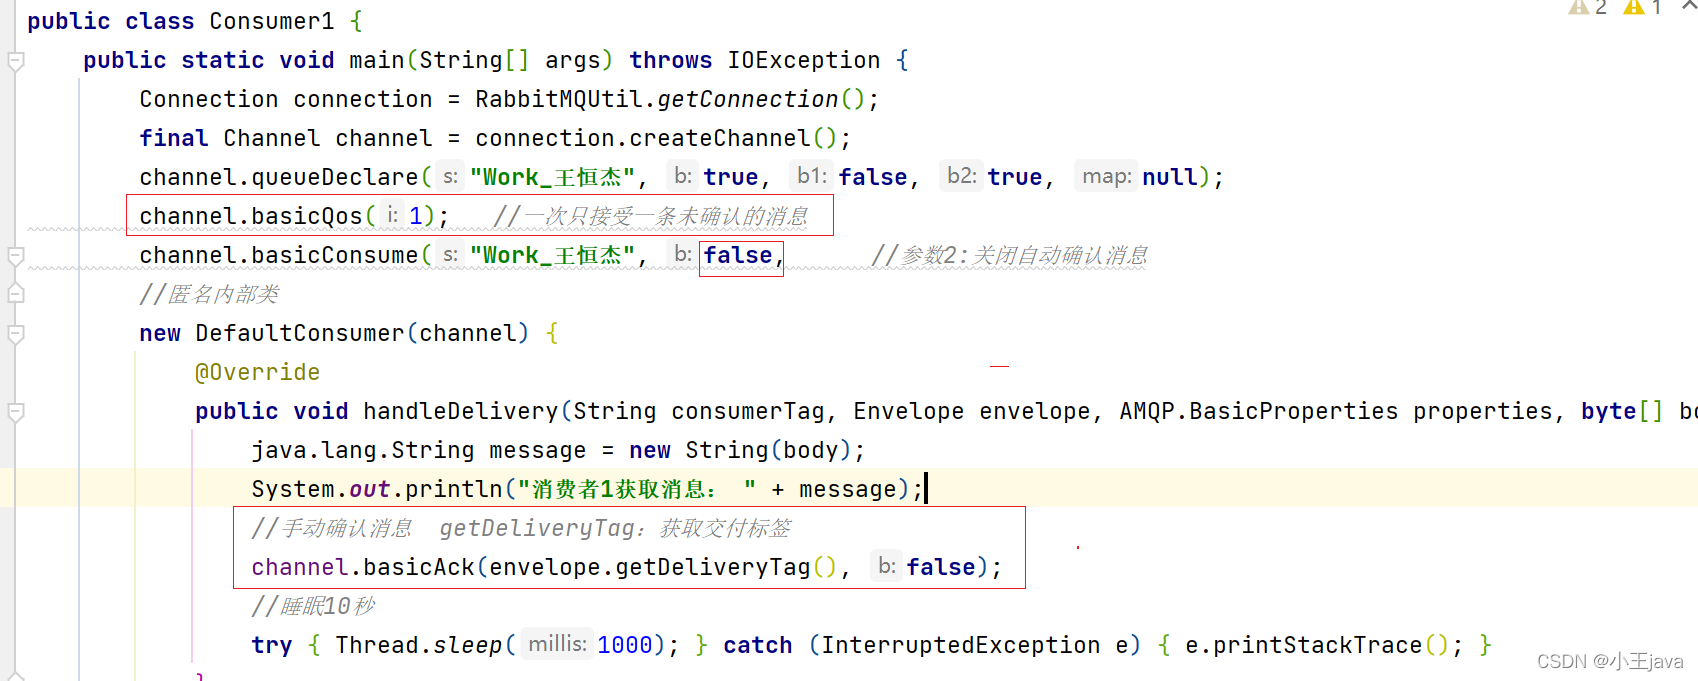Viewport: 1698px width, 681px height.
Task: Click the catch keyword
Action: coord(758,645)
